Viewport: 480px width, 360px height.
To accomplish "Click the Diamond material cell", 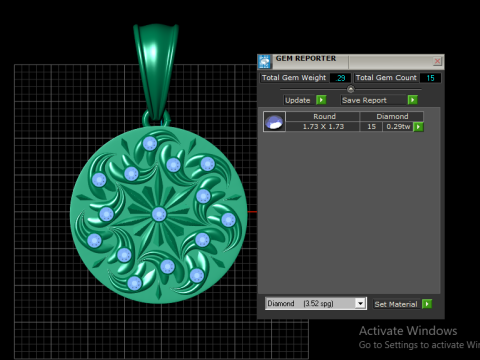I will click(392, 116).
